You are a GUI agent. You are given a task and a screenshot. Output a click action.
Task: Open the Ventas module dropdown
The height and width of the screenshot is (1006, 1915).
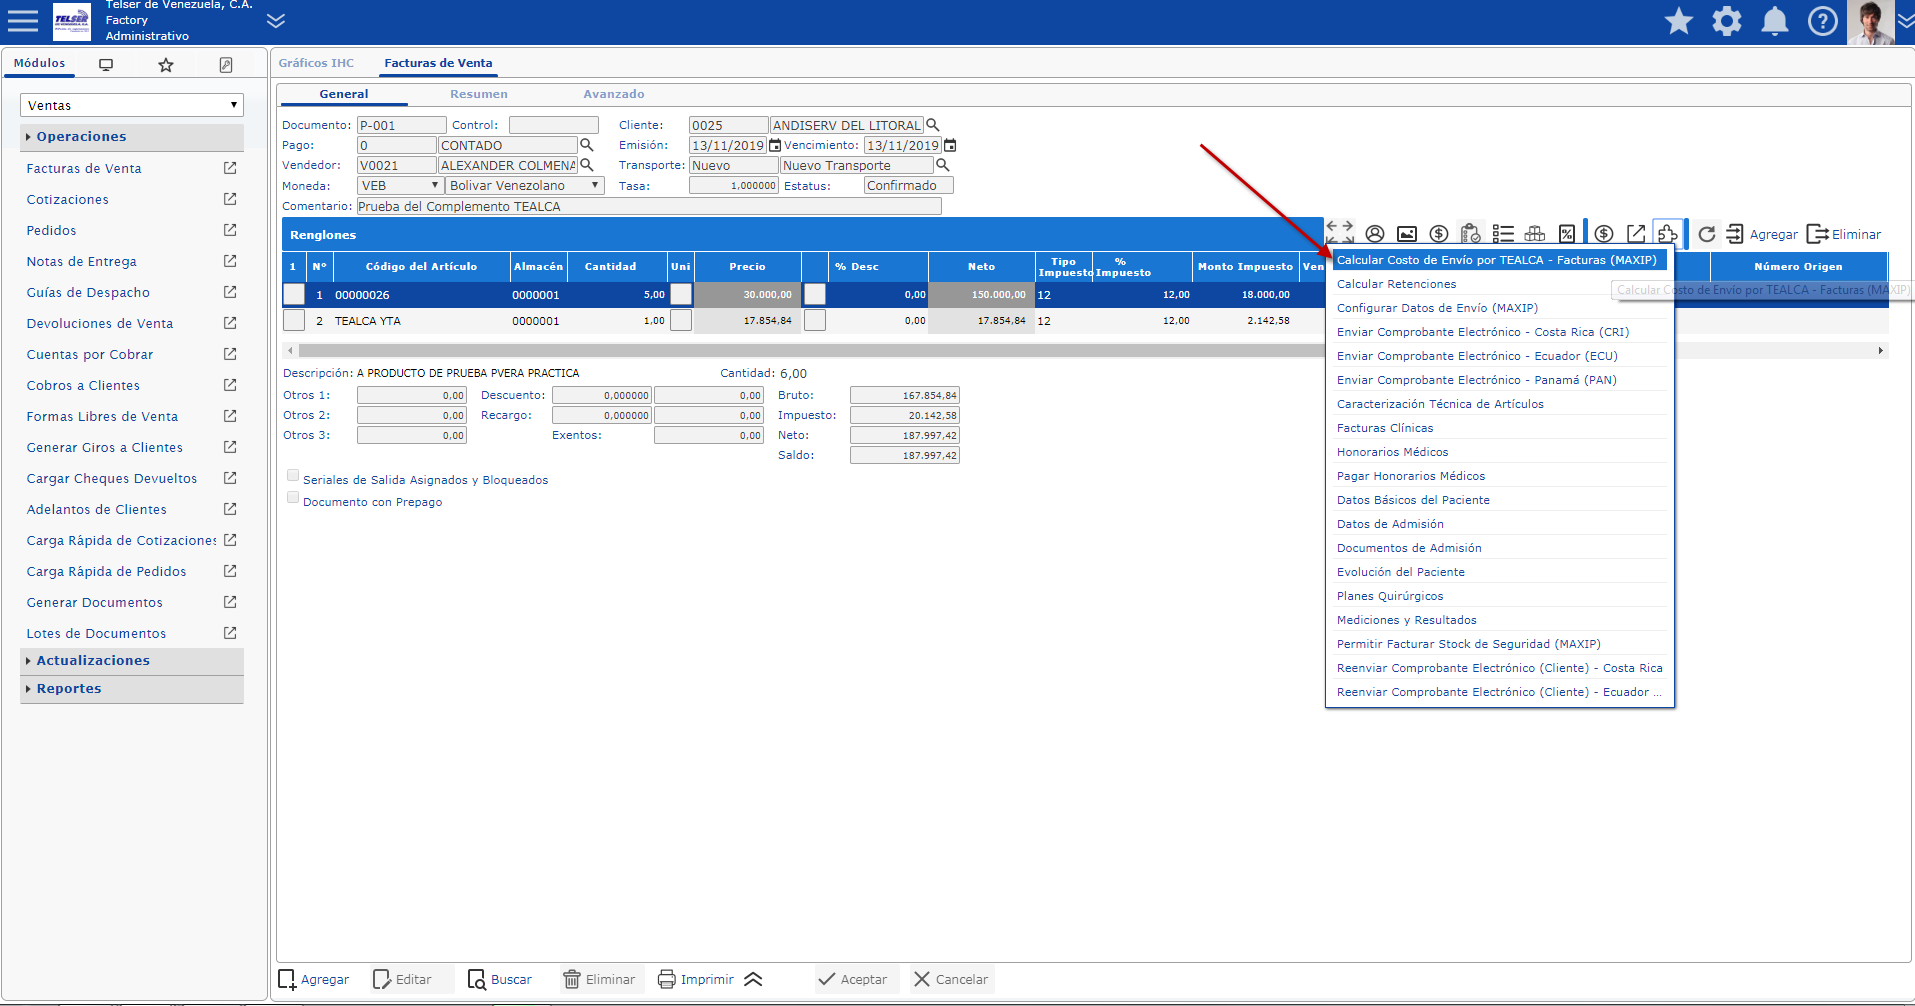[x=132, y=105]
